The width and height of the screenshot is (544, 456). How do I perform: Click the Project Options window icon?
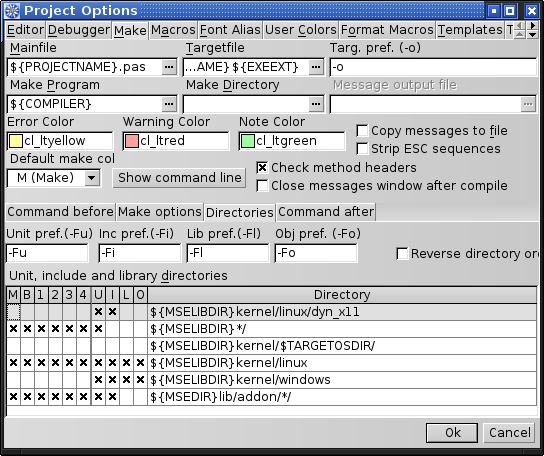pos(12,11)
